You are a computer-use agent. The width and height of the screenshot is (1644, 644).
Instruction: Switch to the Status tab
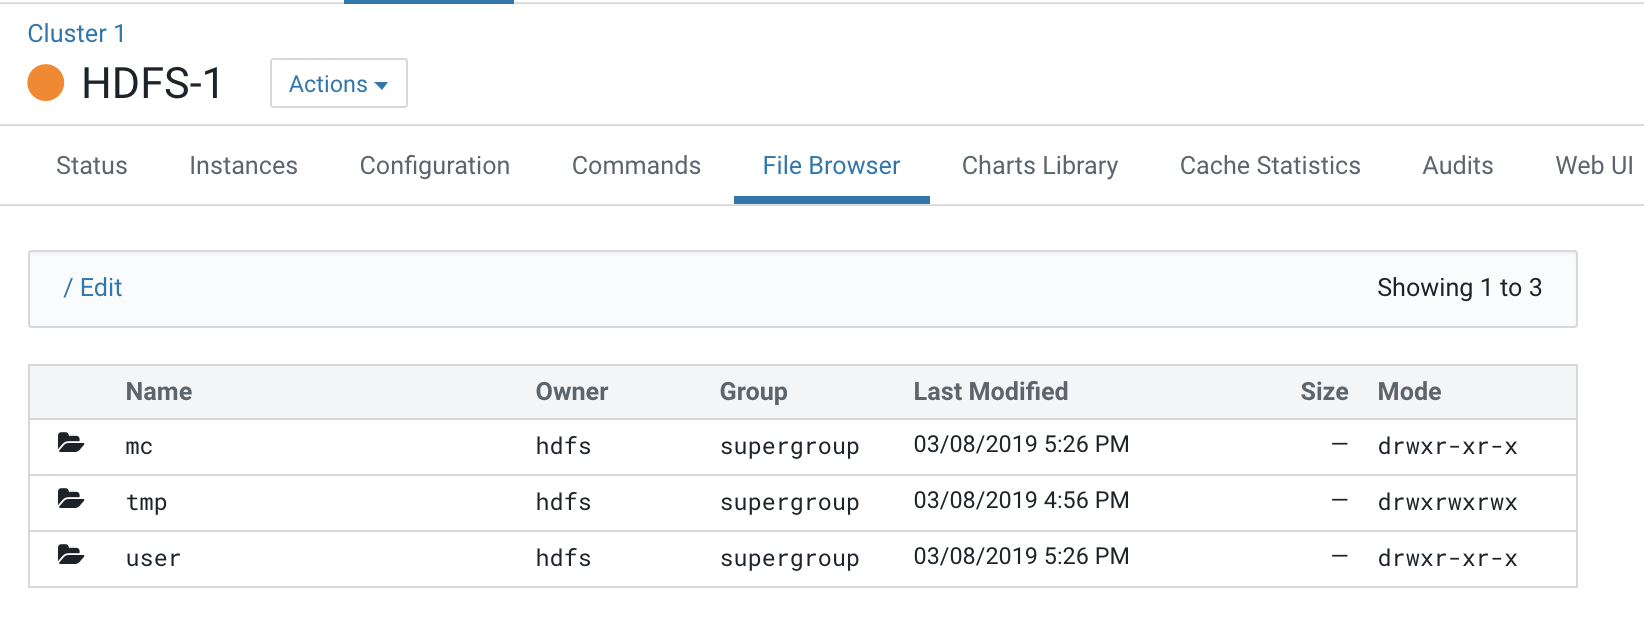pyautogui.click(x=92, y=166)
